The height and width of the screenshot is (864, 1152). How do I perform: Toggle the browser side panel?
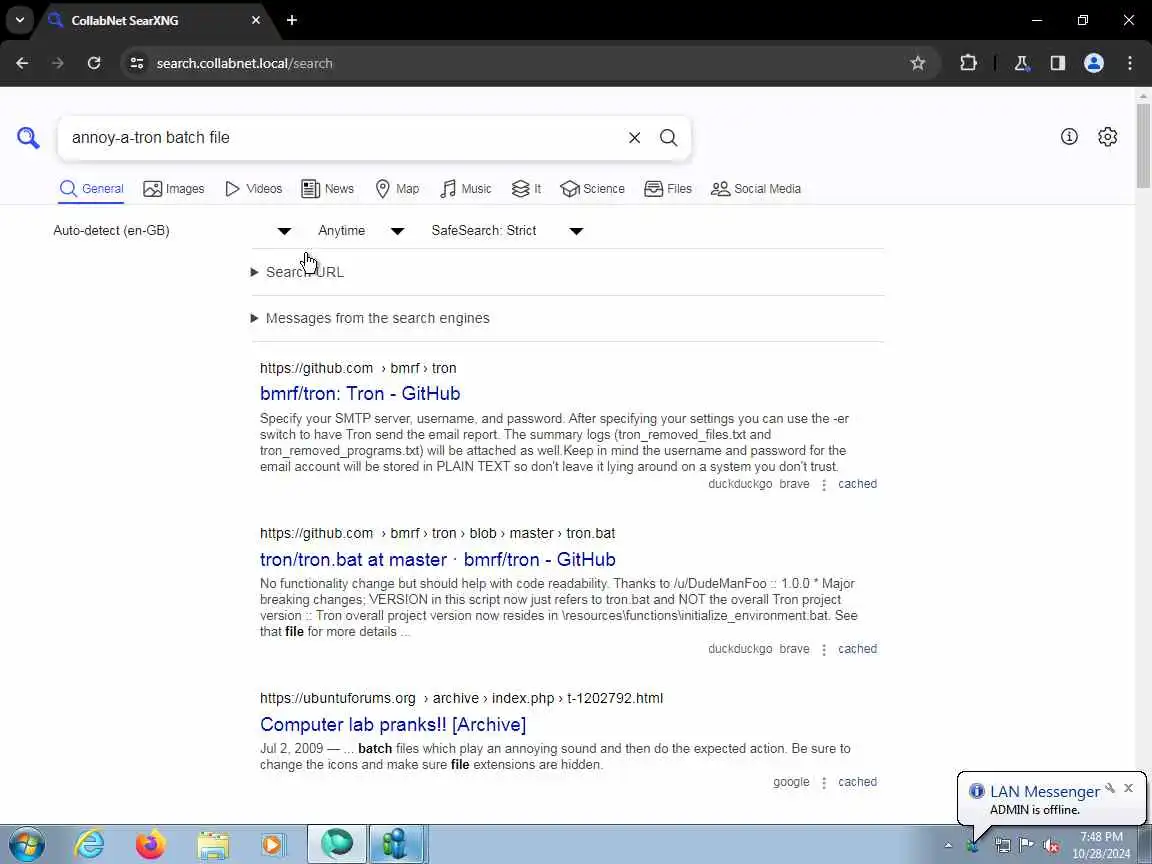(1058, 63)
